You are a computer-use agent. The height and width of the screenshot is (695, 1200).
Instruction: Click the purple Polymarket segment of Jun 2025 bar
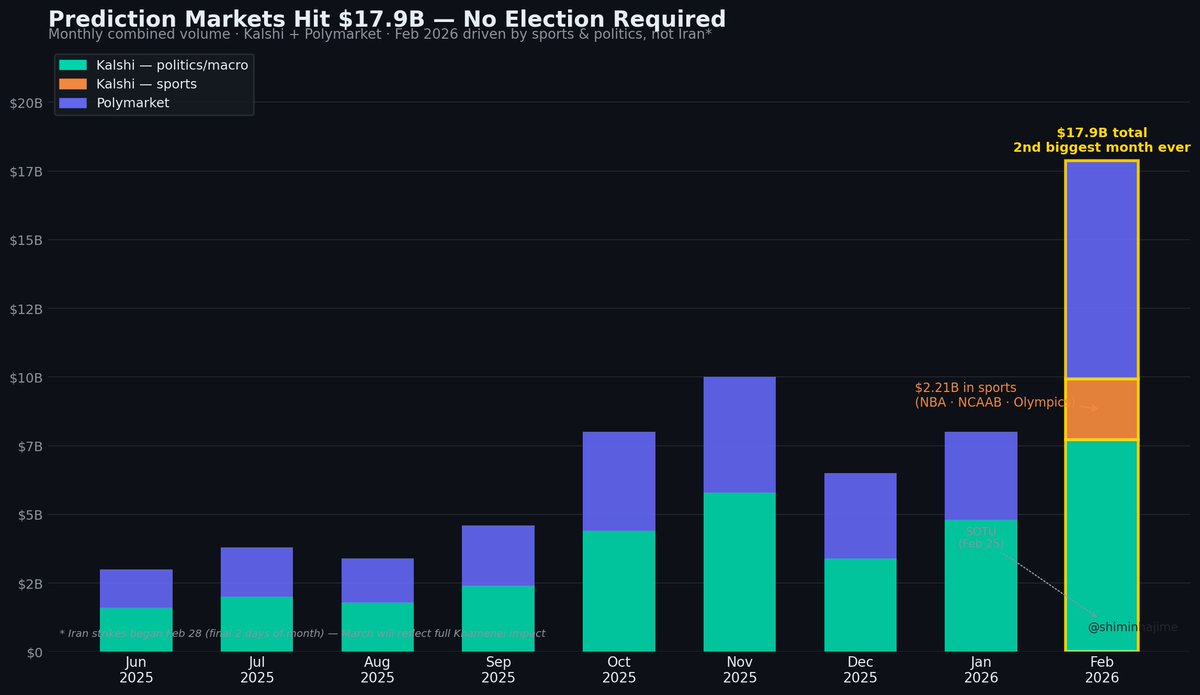(x=136, y=589)
